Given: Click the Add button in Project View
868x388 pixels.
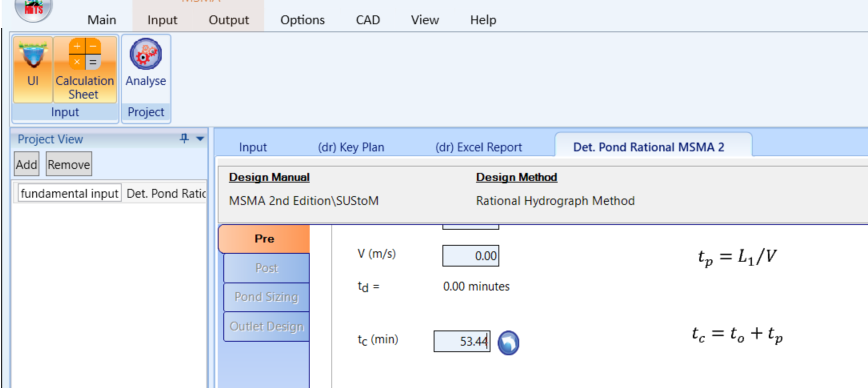Looking at the screenshot, I should click(27, 164).
